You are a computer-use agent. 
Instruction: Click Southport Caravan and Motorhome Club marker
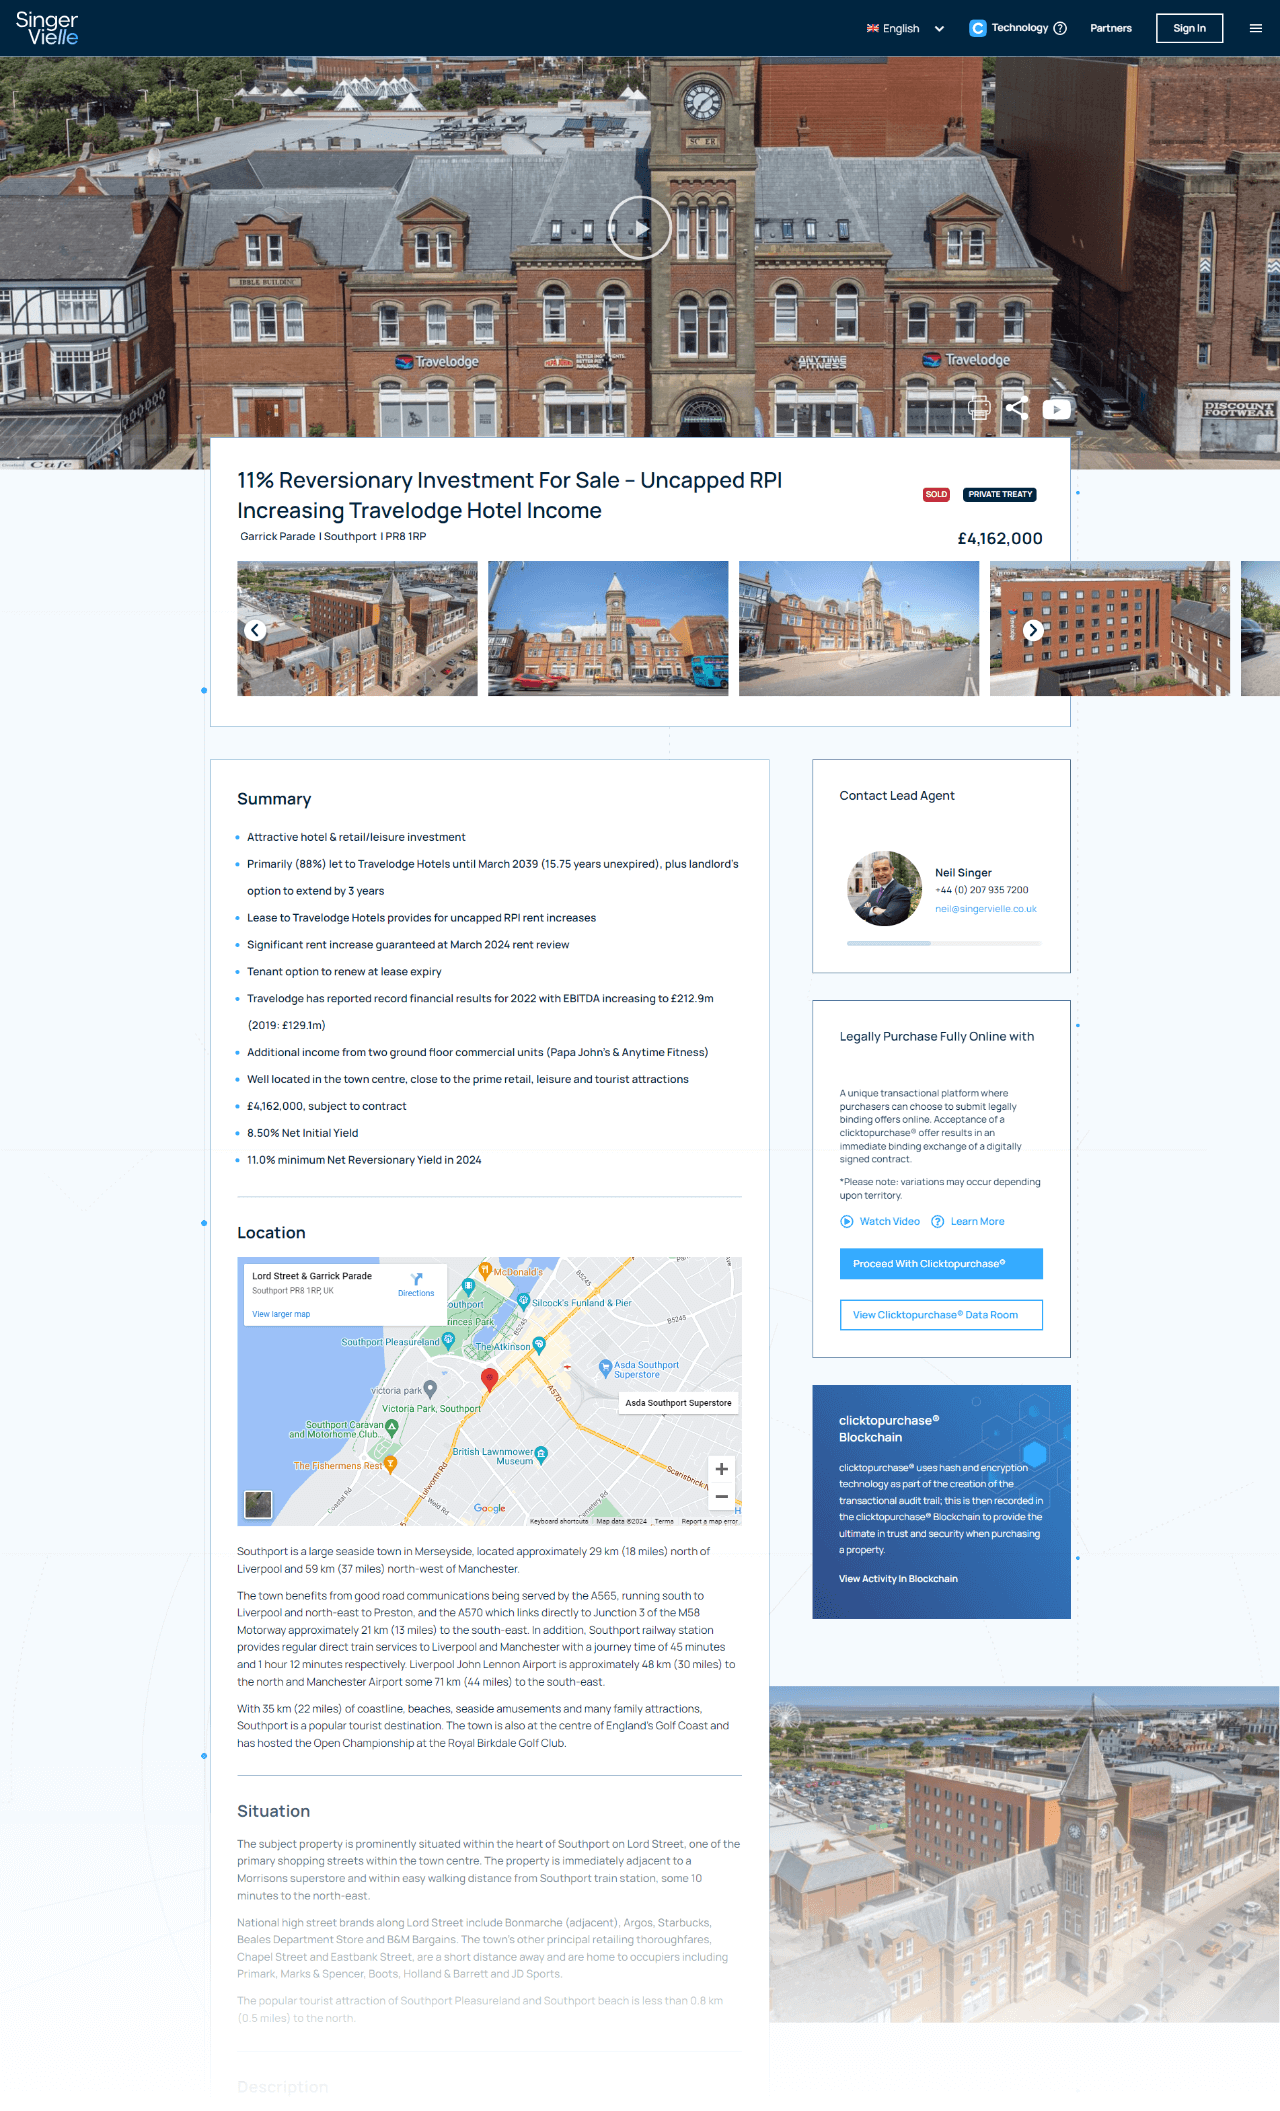[x=391, y=1427]
